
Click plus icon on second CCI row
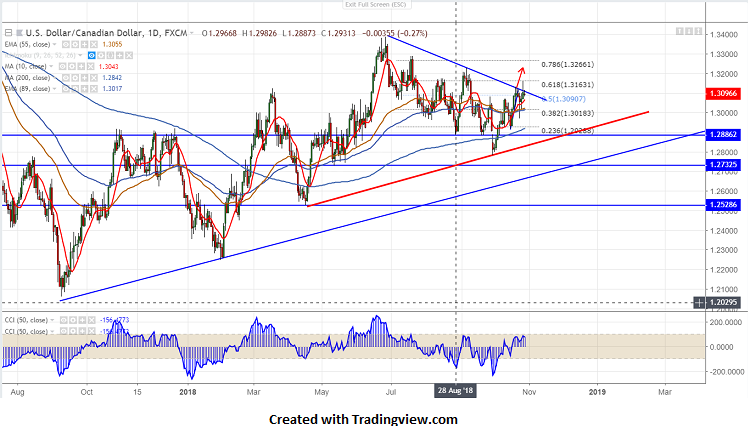coord(82,332)
